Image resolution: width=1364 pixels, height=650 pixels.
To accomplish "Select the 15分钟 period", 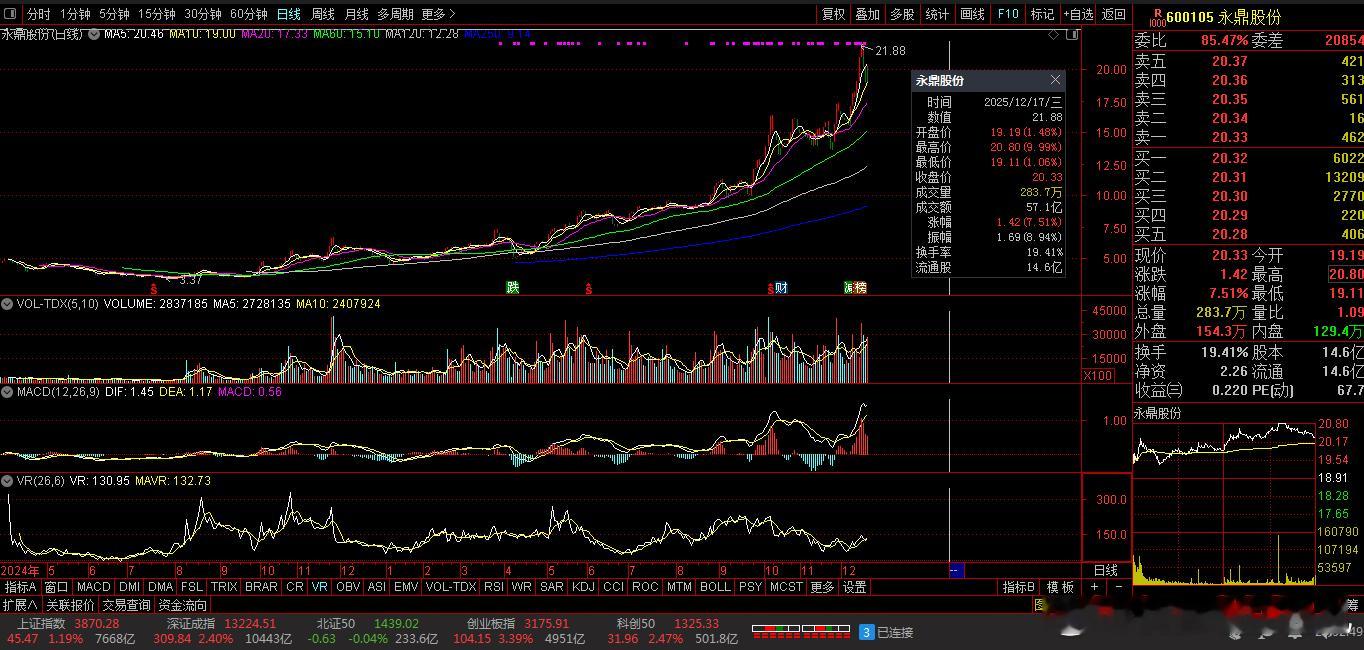I will 157,14.
